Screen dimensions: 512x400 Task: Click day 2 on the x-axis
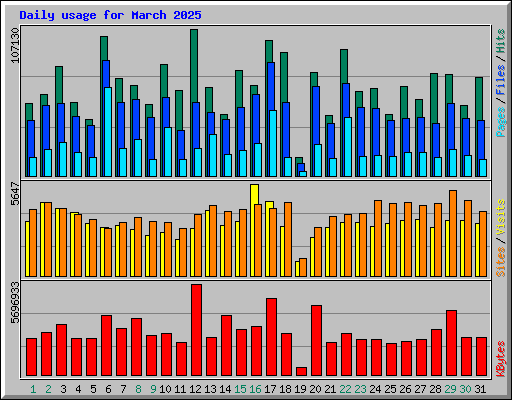pyautogui.click(x=48, y=389)
